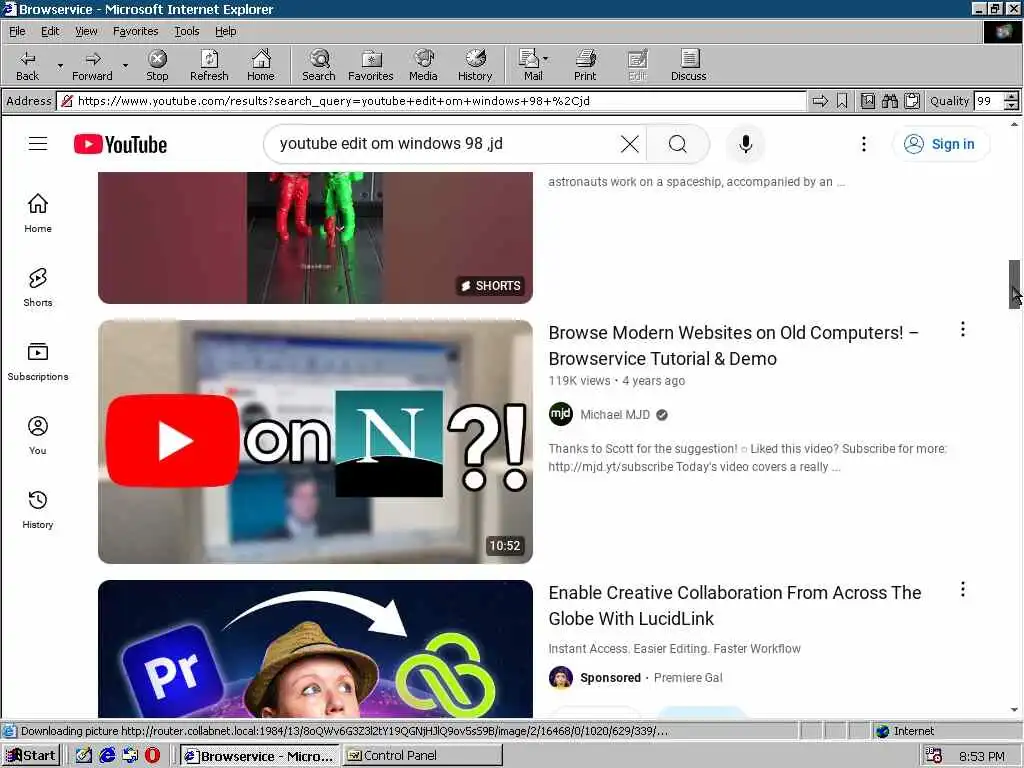1024x768 pixels.
Task: Open the Media toolbar button
Action: coord(423,65)
